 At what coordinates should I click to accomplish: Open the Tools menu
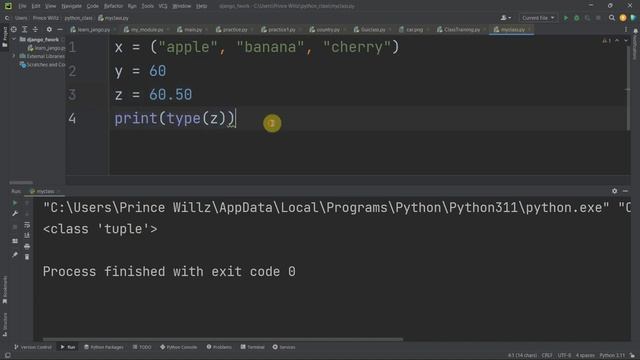tap(147, 6)
